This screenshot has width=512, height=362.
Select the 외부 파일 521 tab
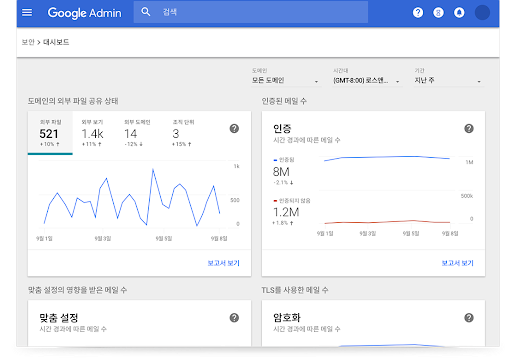[50, 133]
